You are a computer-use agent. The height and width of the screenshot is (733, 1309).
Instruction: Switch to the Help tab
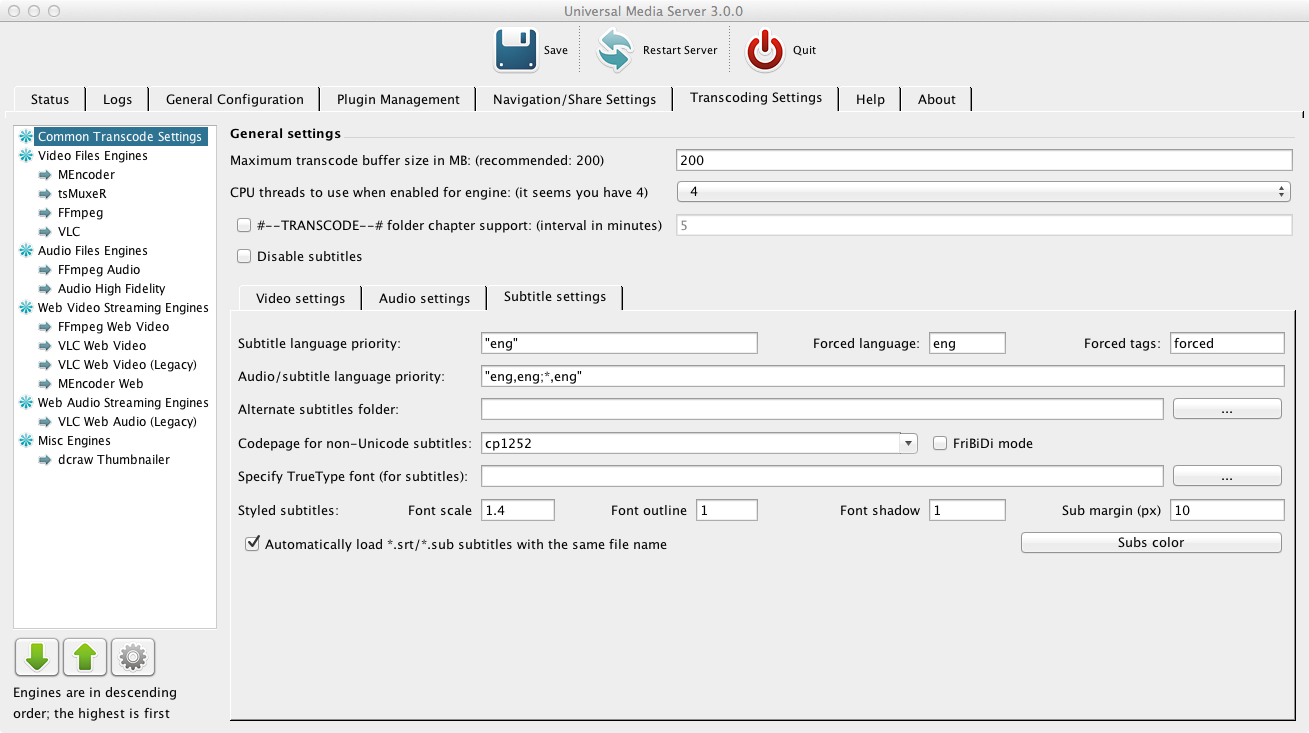870,99
